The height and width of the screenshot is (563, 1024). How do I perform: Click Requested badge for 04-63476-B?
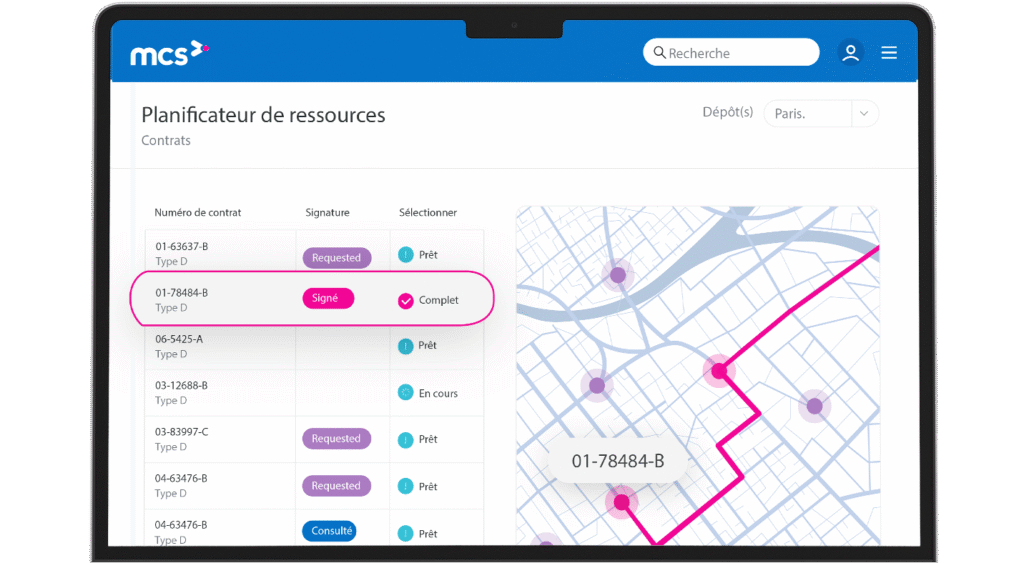336,485
